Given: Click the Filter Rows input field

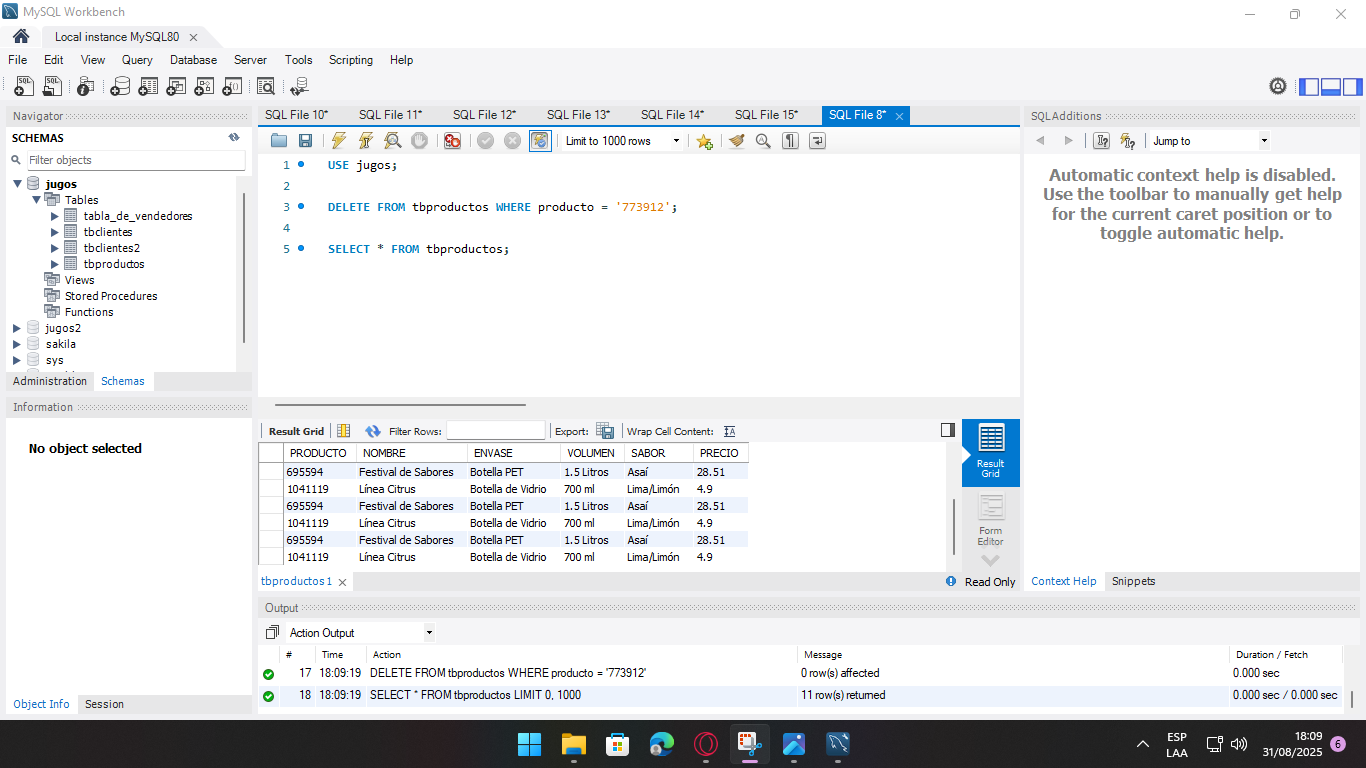Looking at the screenshot, I should (495, 431).
